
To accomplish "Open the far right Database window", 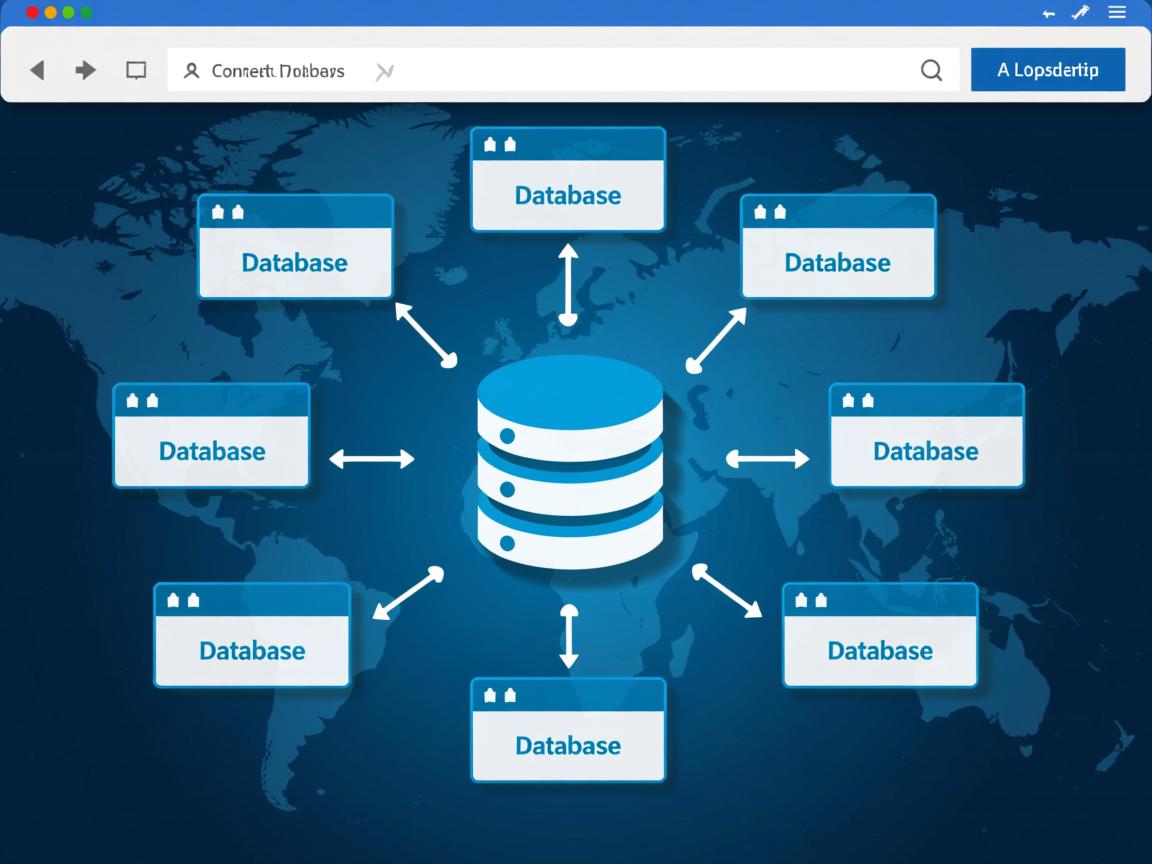I will (926, 436).
